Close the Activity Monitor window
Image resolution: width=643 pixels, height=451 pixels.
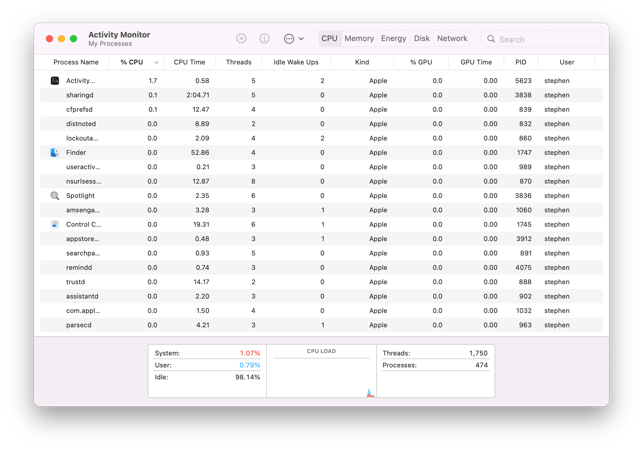49,39
